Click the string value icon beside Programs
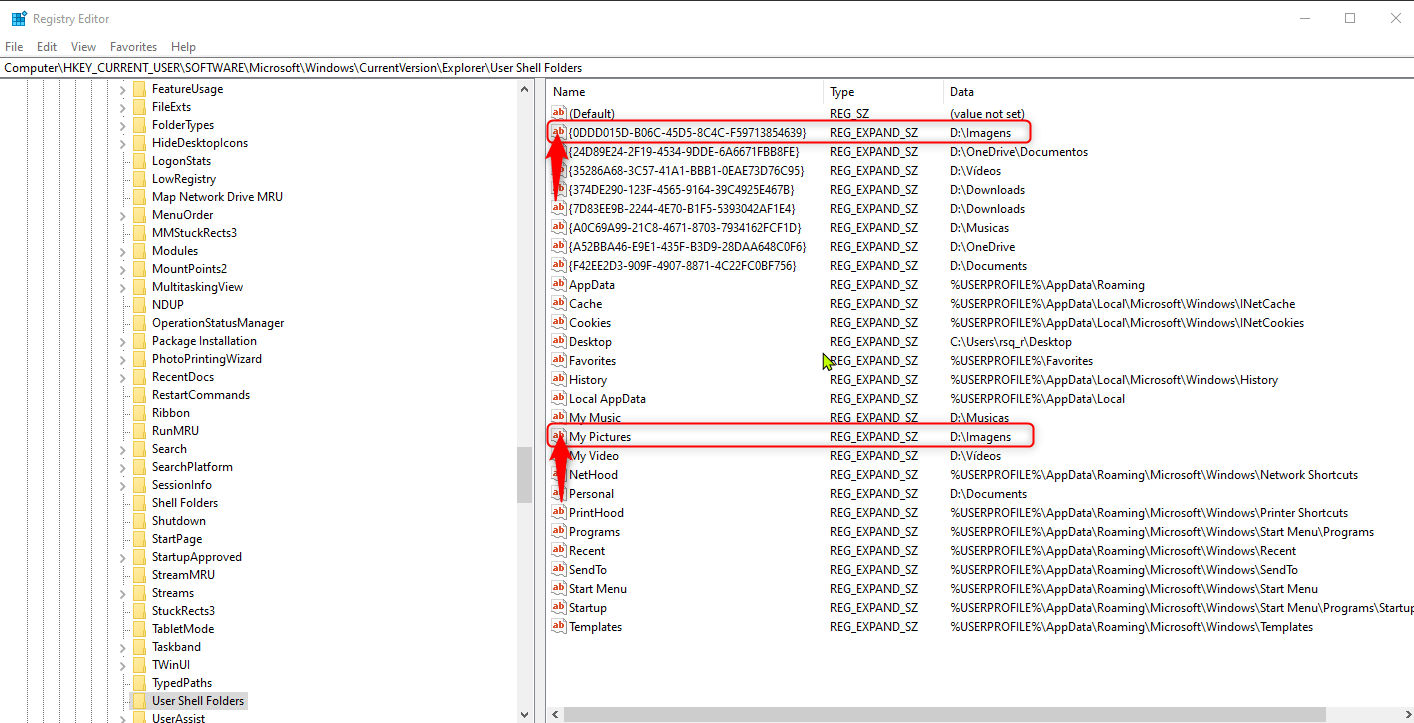Image resolution: width=1414 pixels, height=723 pixels. [x=559, y=531]
